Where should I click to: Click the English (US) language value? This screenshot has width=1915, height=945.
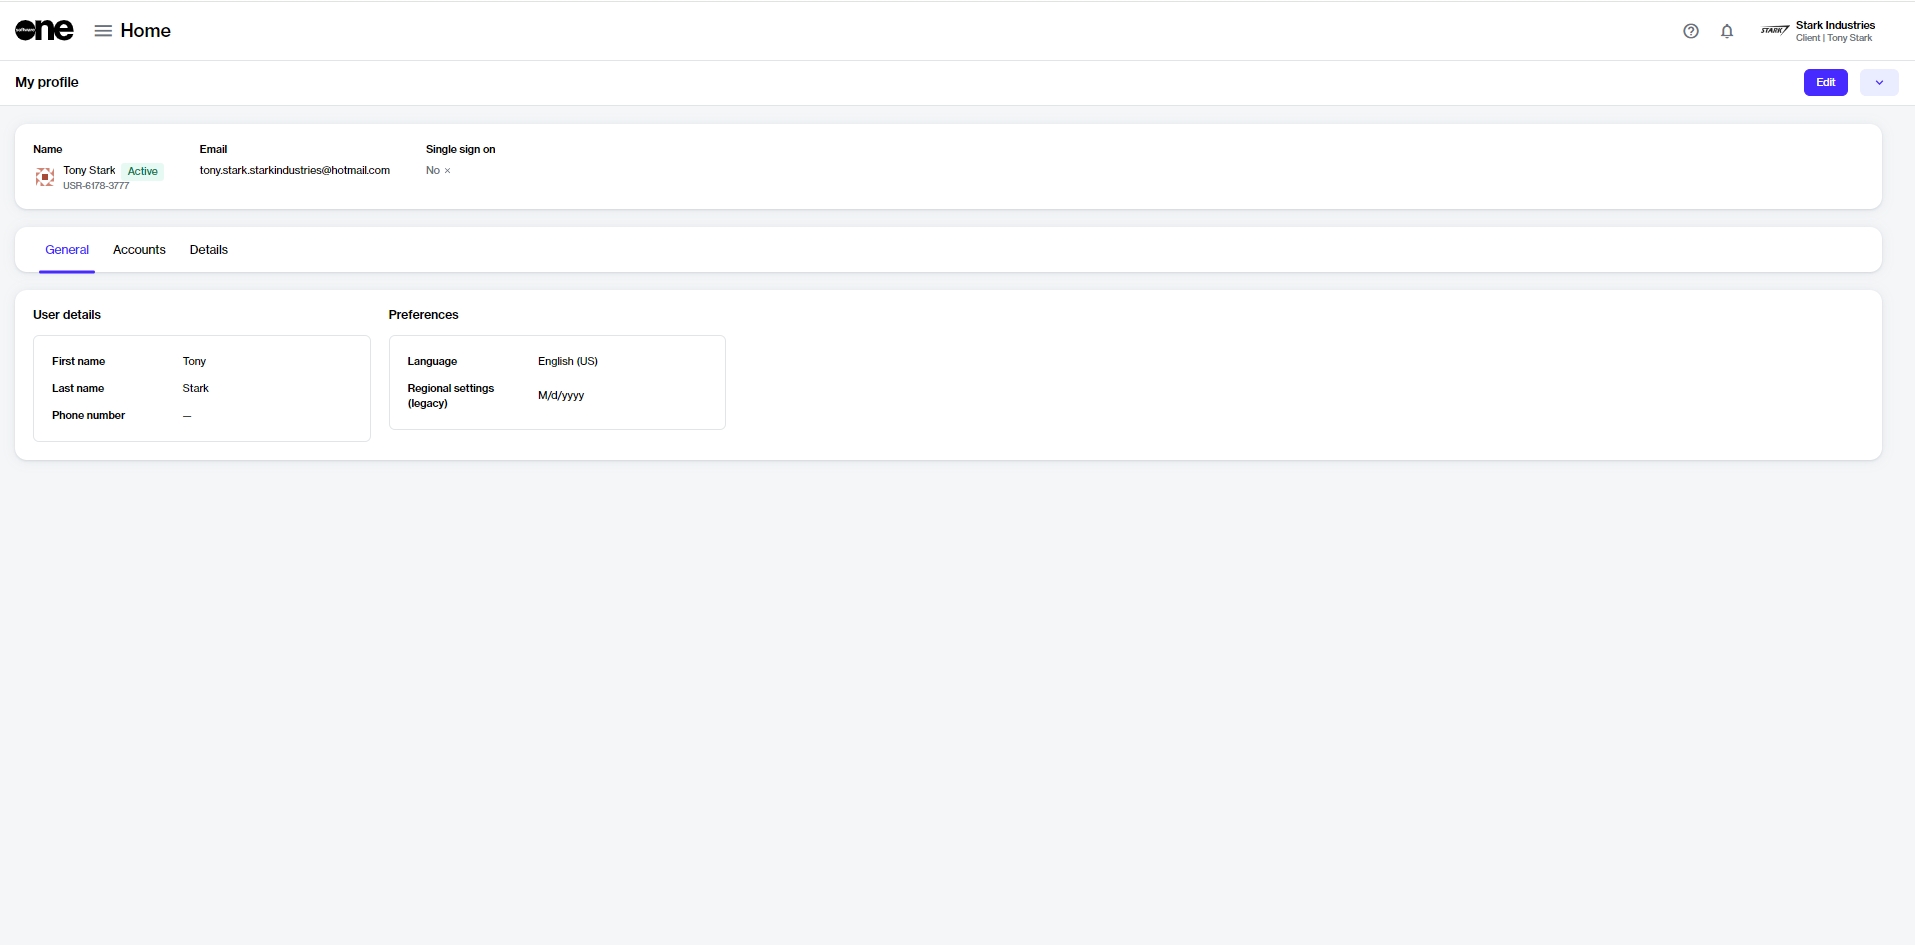coord(567,361)
